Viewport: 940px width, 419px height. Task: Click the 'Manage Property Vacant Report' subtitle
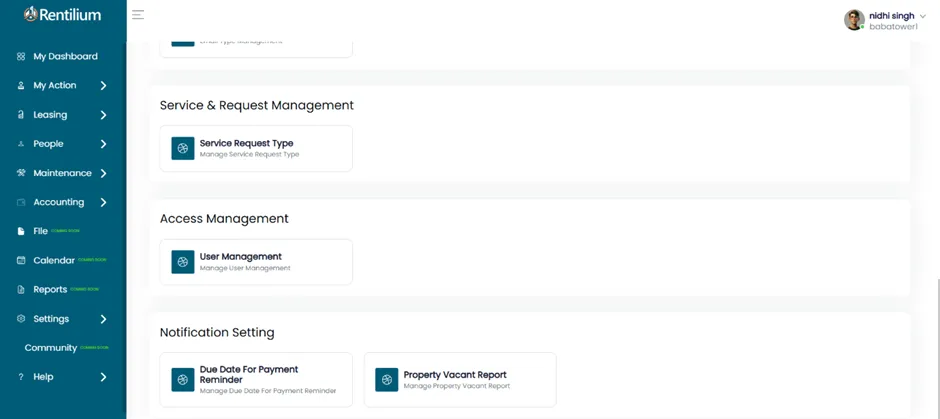point(457,386)
